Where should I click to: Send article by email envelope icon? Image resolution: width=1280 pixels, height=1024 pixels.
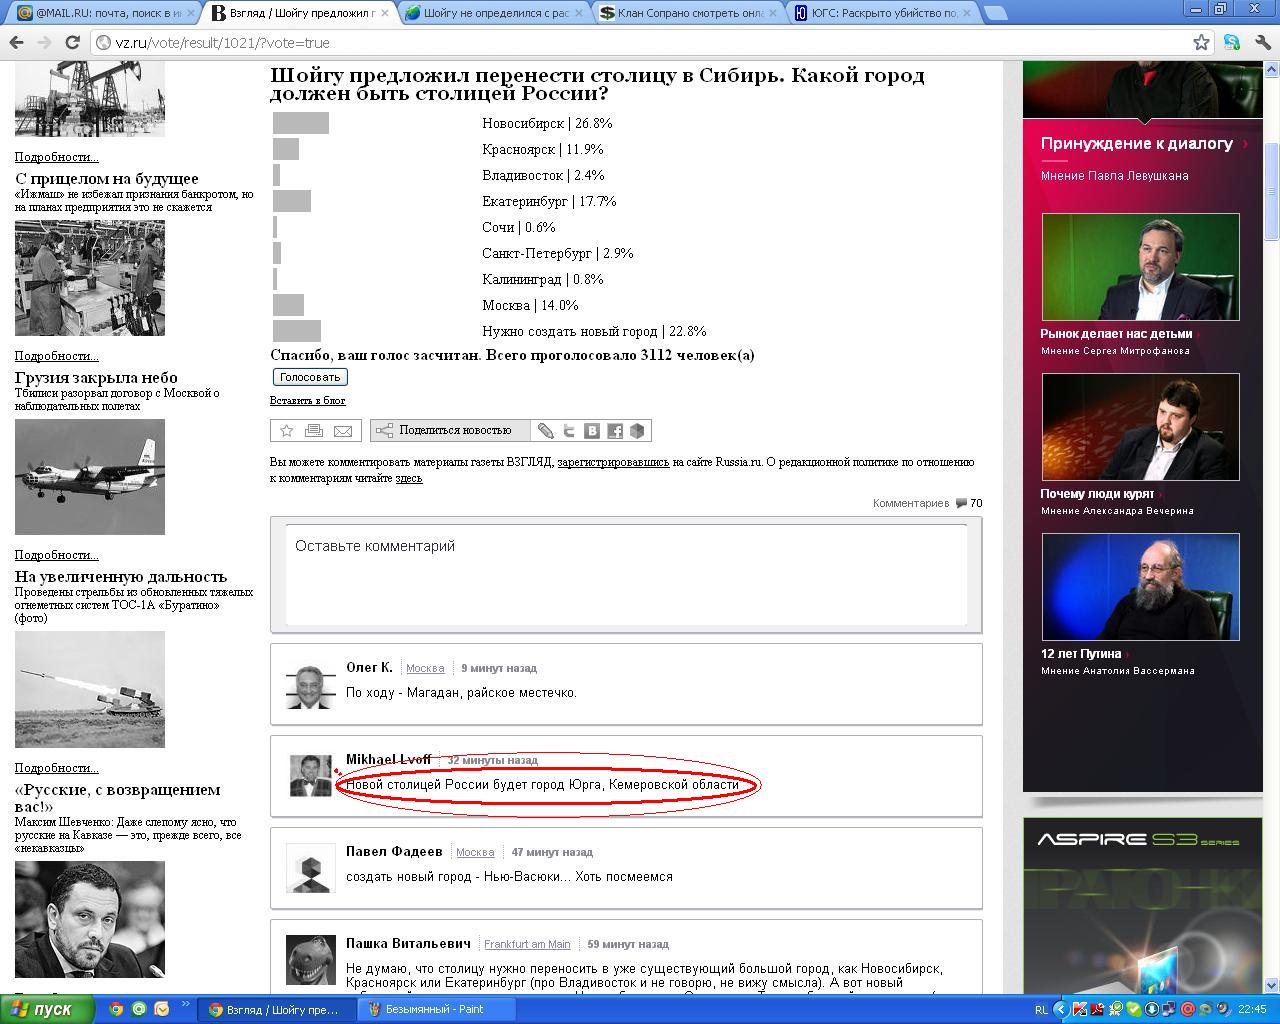[342, 431]
